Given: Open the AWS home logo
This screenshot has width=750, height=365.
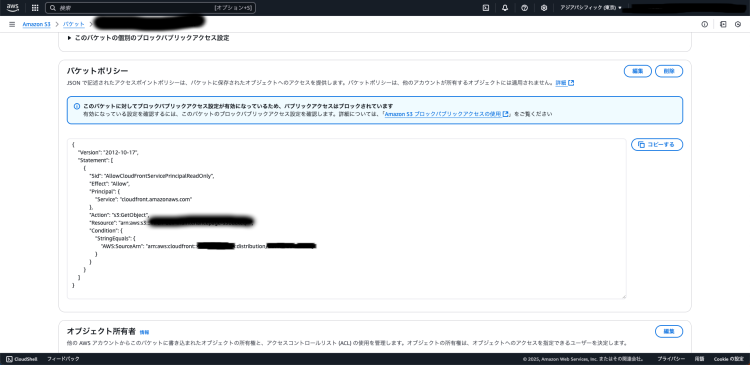Looking at the screenshot, I should click(x=13, y=8).
